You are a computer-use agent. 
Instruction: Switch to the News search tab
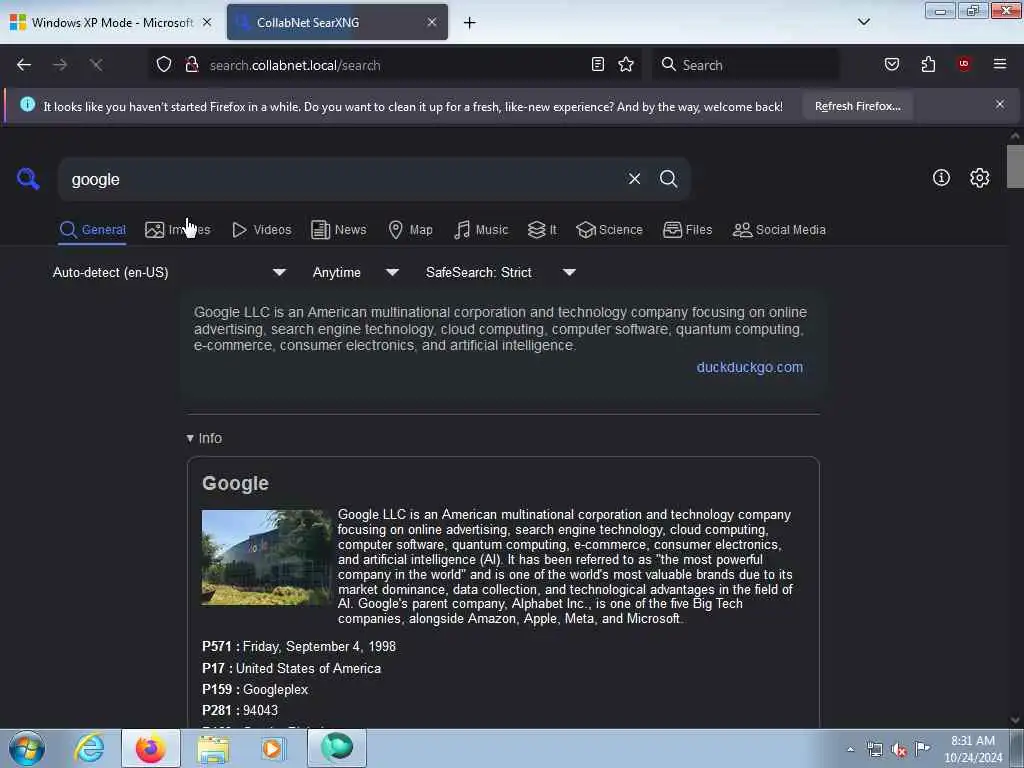coord(339,230)
